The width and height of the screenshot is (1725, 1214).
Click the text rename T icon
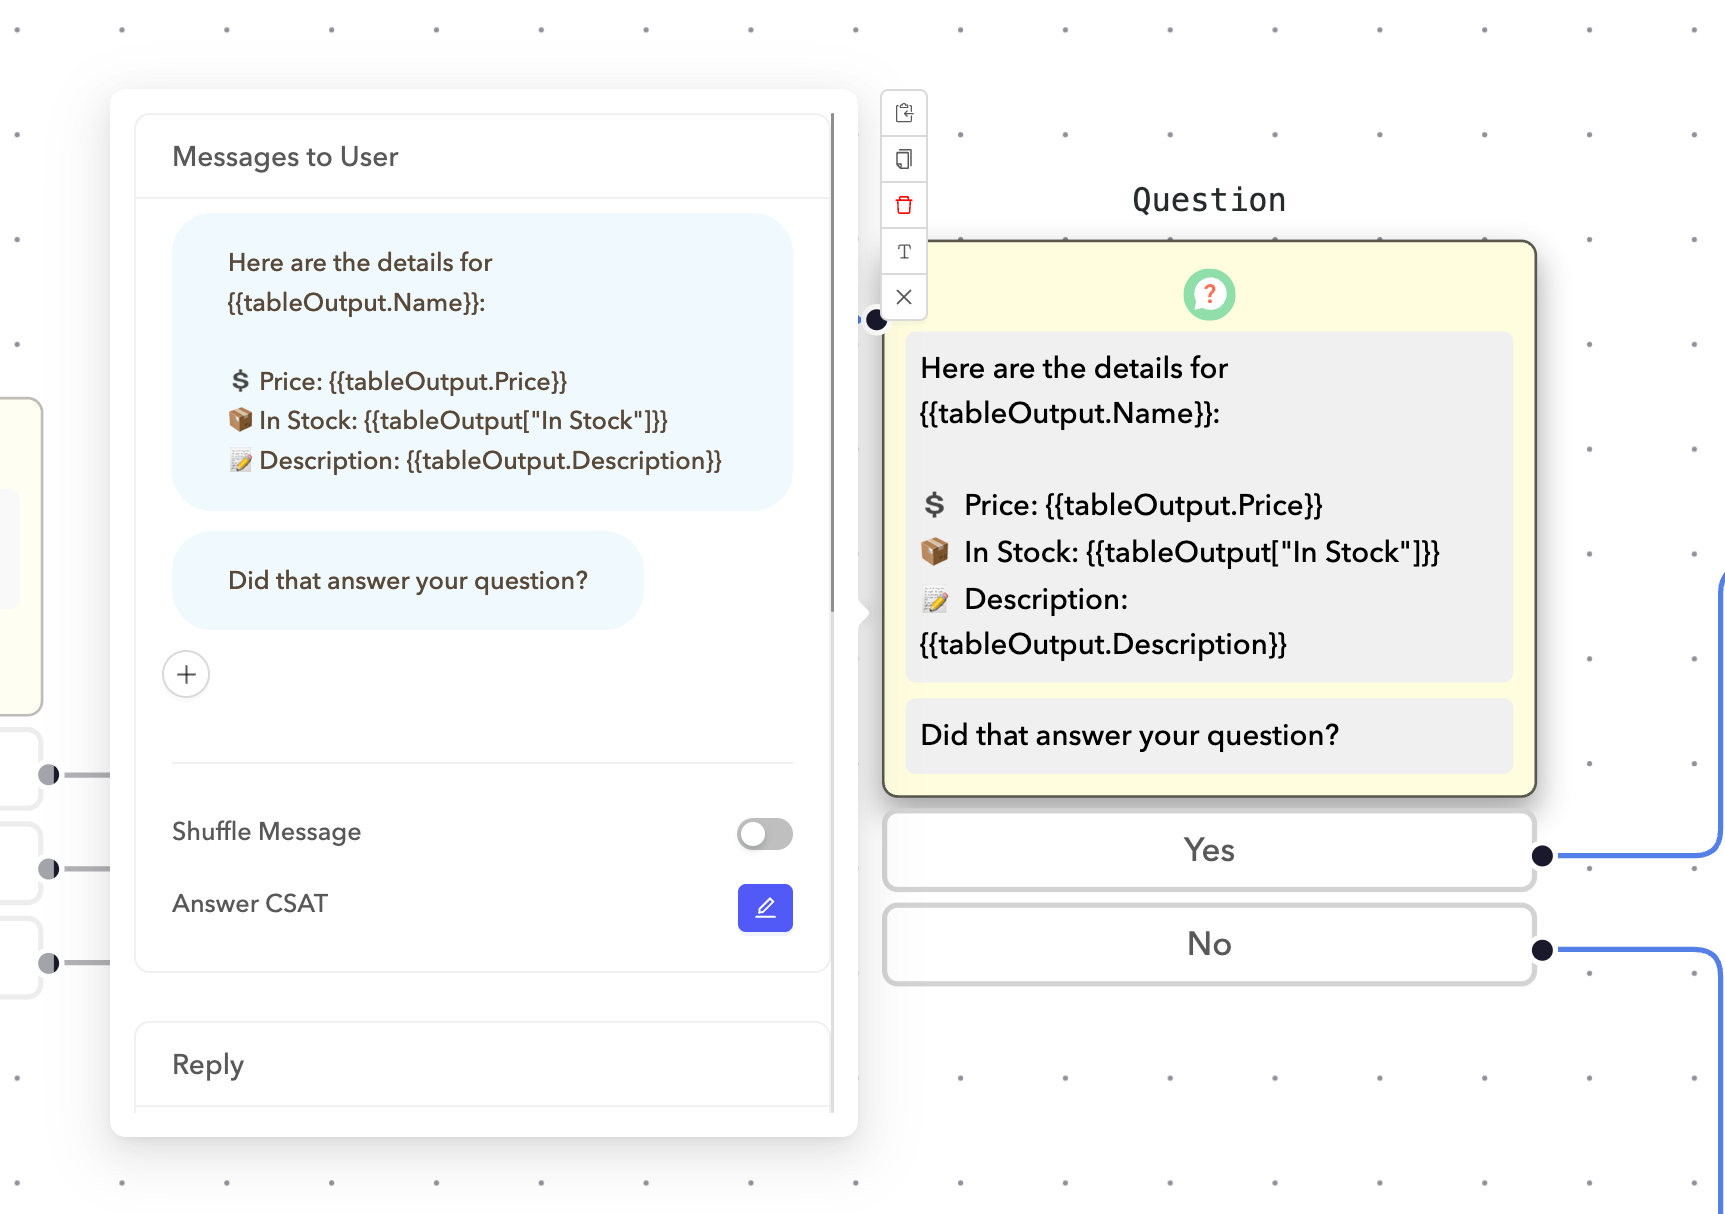904,251
